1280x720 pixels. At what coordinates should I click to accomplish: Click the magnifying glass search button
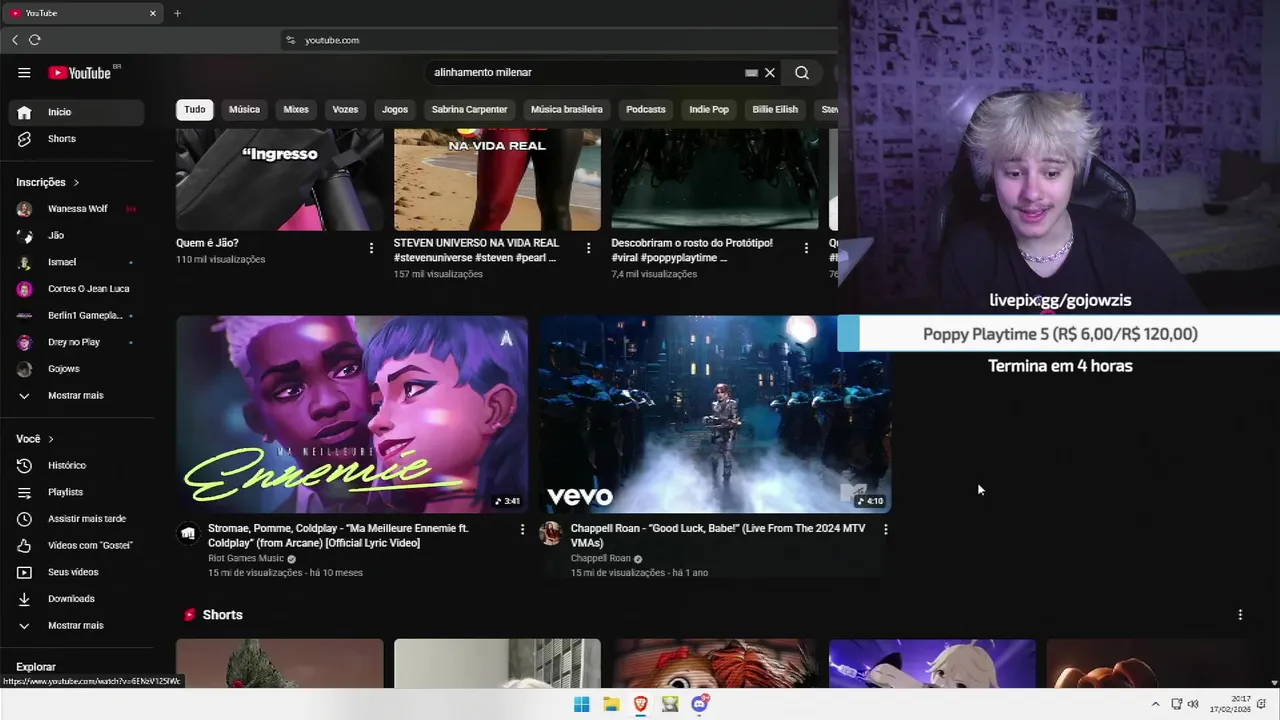click(802, 72)
